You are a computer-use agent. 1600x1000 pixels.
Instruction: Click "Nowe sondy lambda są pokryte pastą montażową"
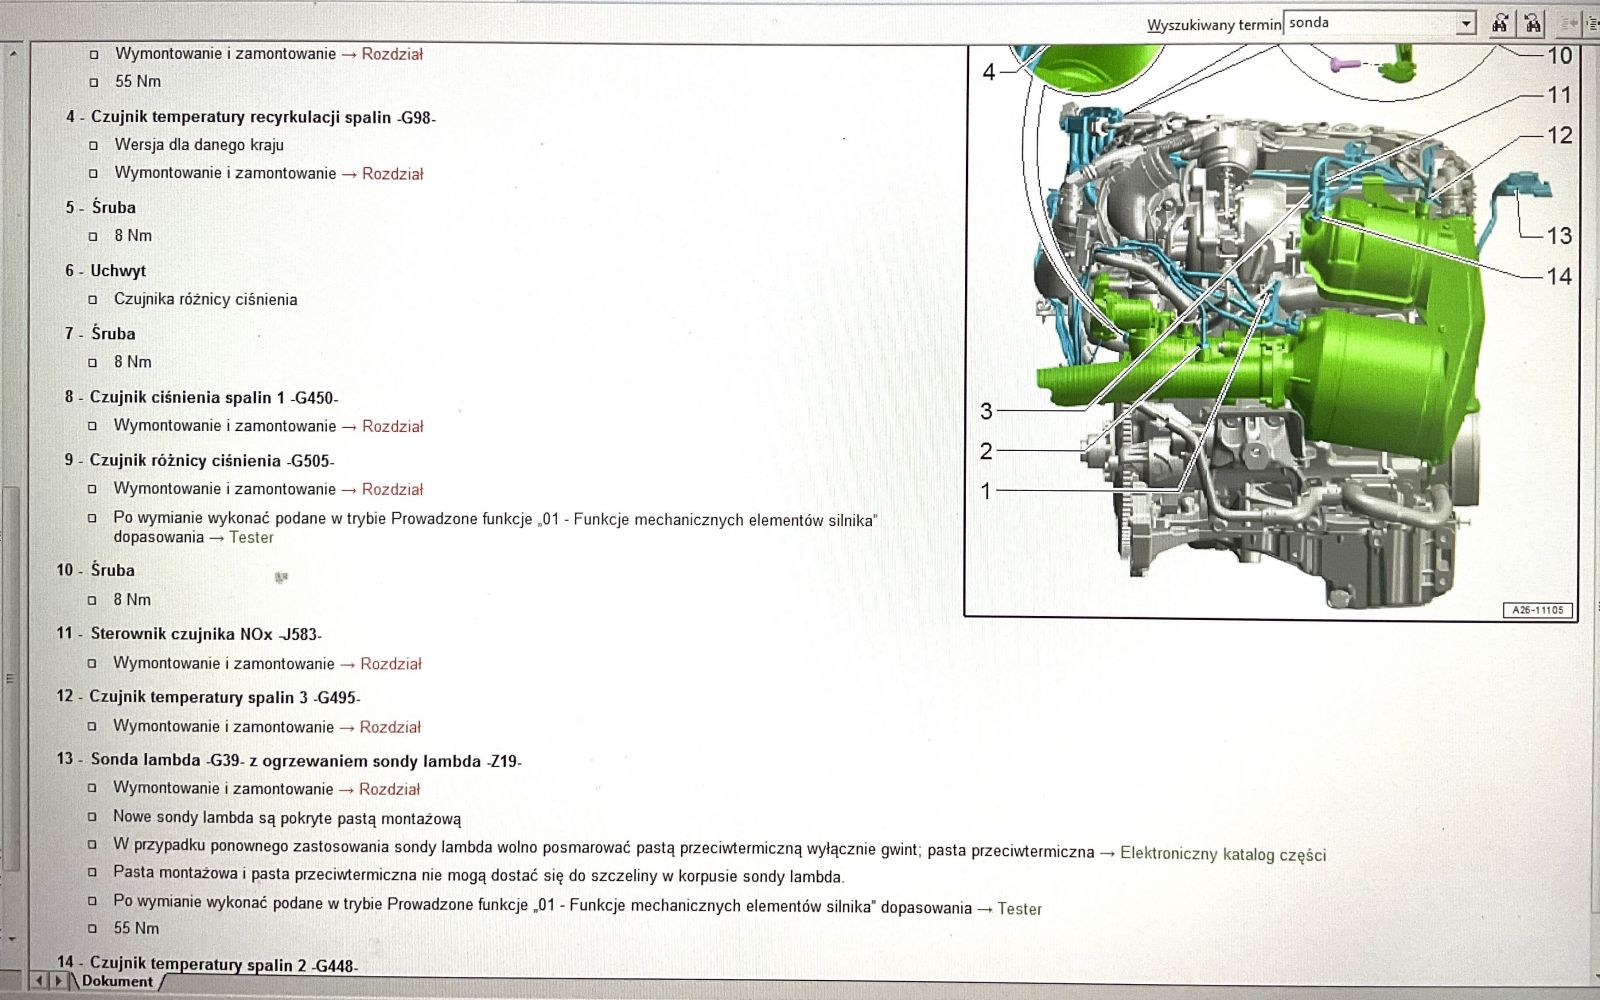pyautogui.click(x=287, y=817)
